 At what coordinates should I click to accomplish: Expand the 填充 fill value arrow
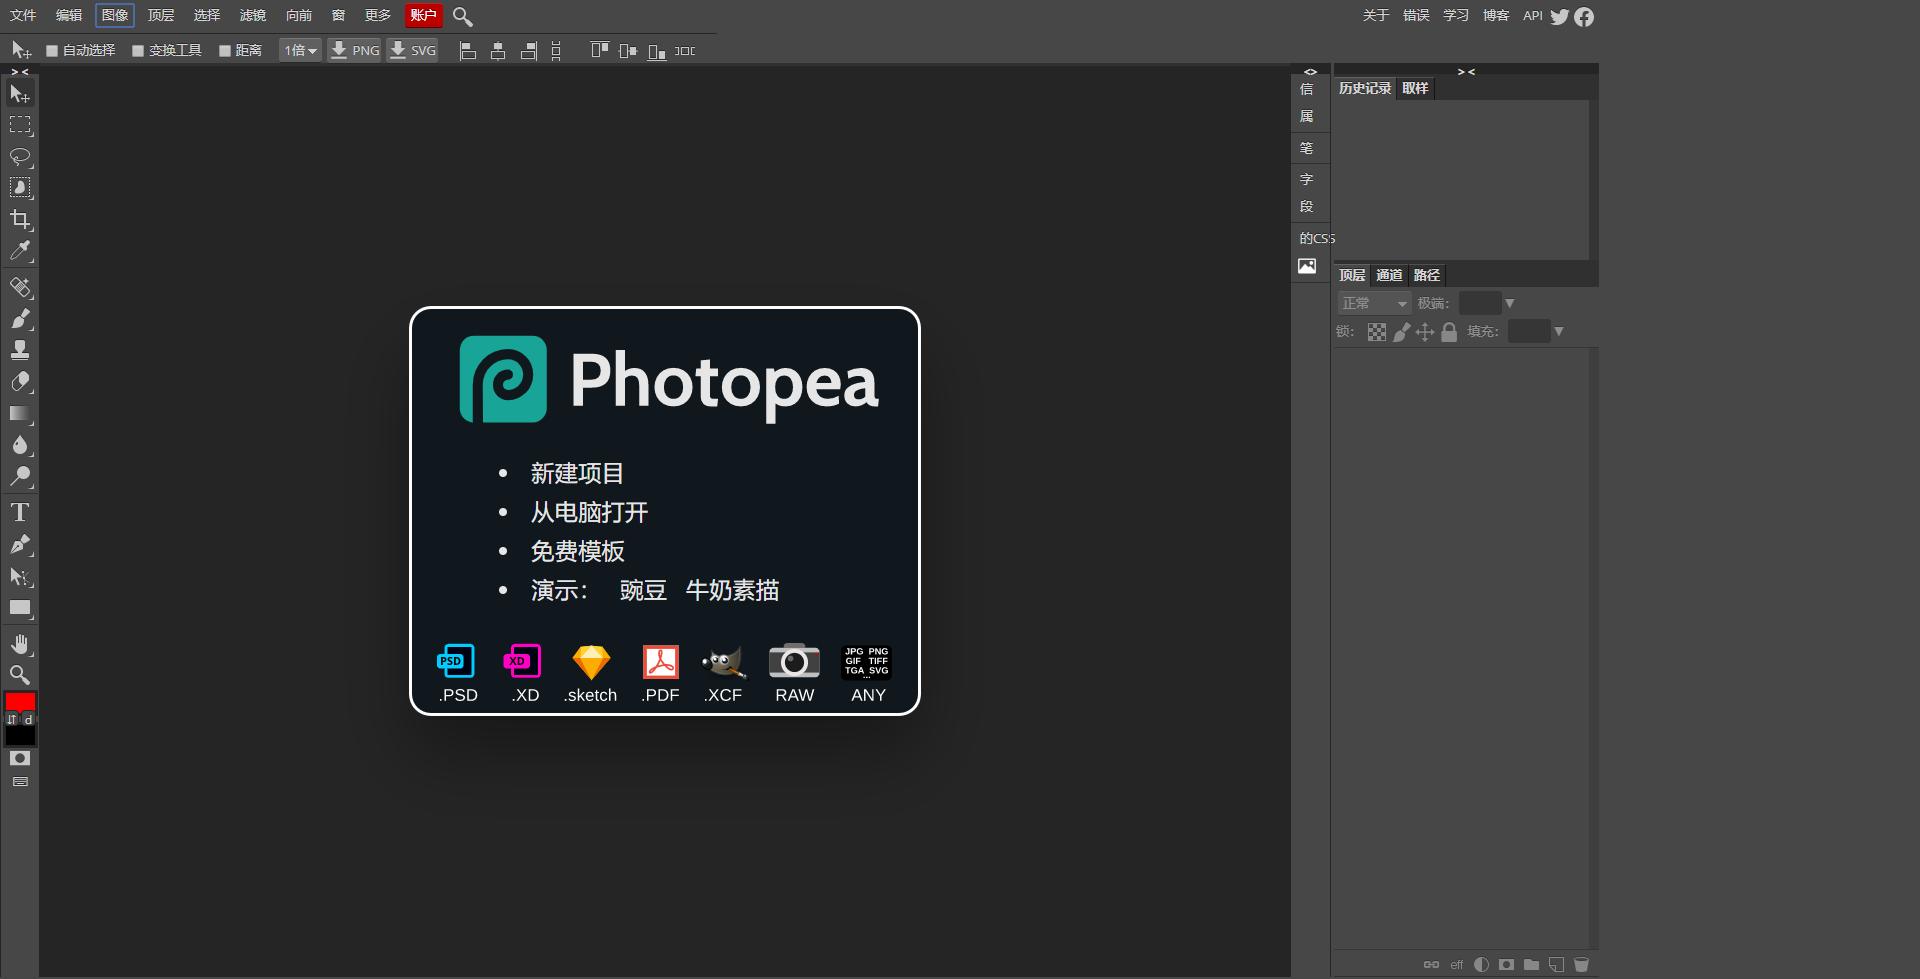(x=1558, y=331)
